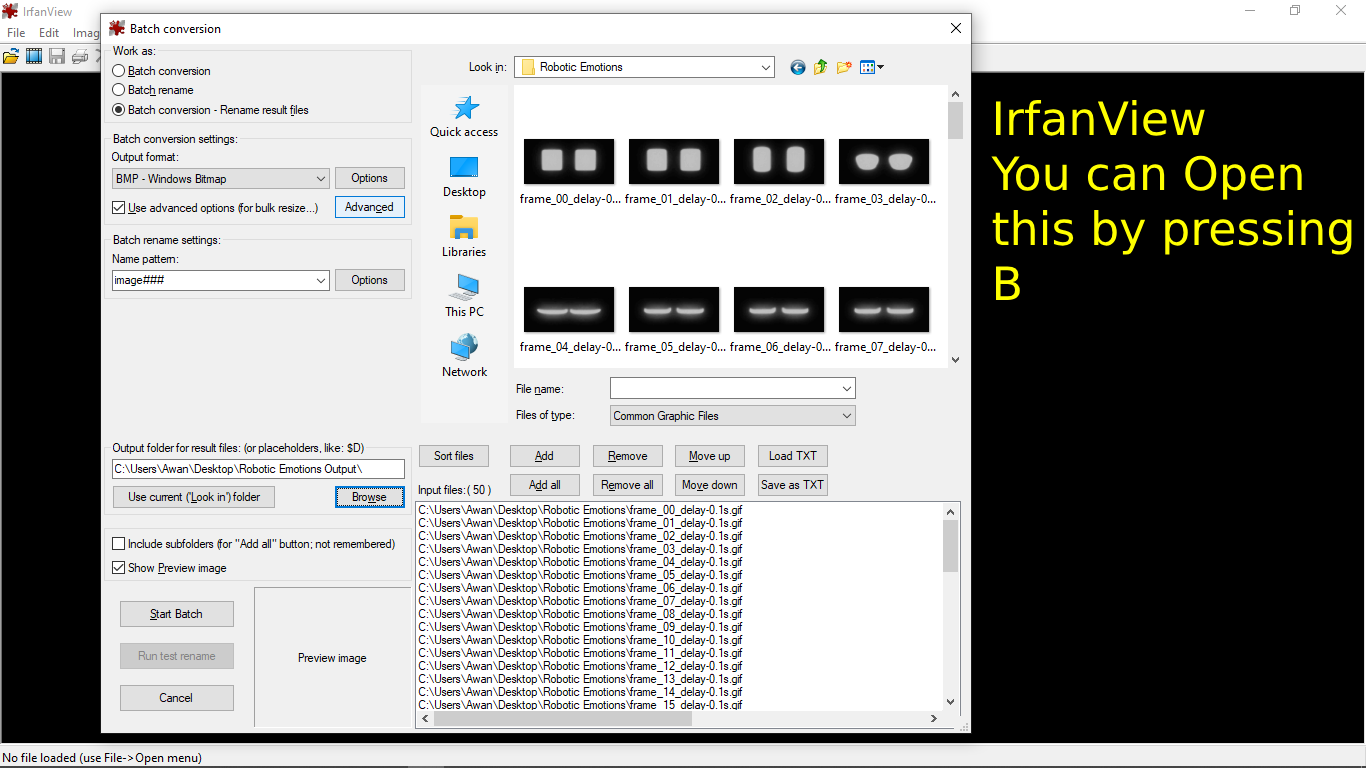Expand the Name pattern combo box
The image size is (1366, 768).
[321, 281]
